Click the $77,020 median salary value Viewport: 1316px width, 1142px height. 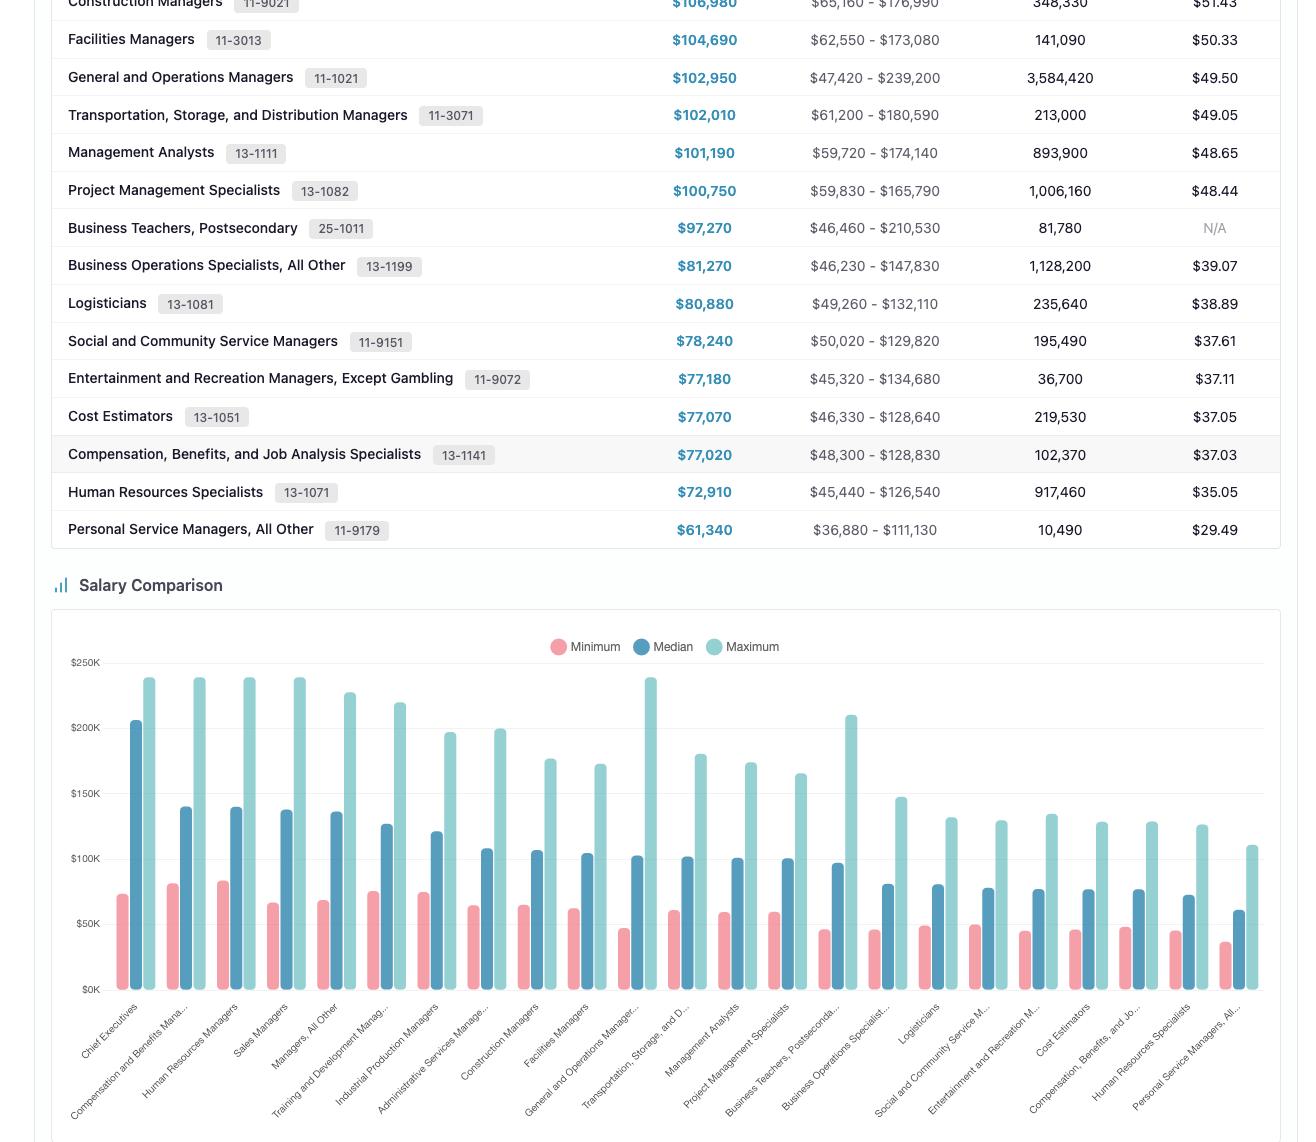click(704, 455)
